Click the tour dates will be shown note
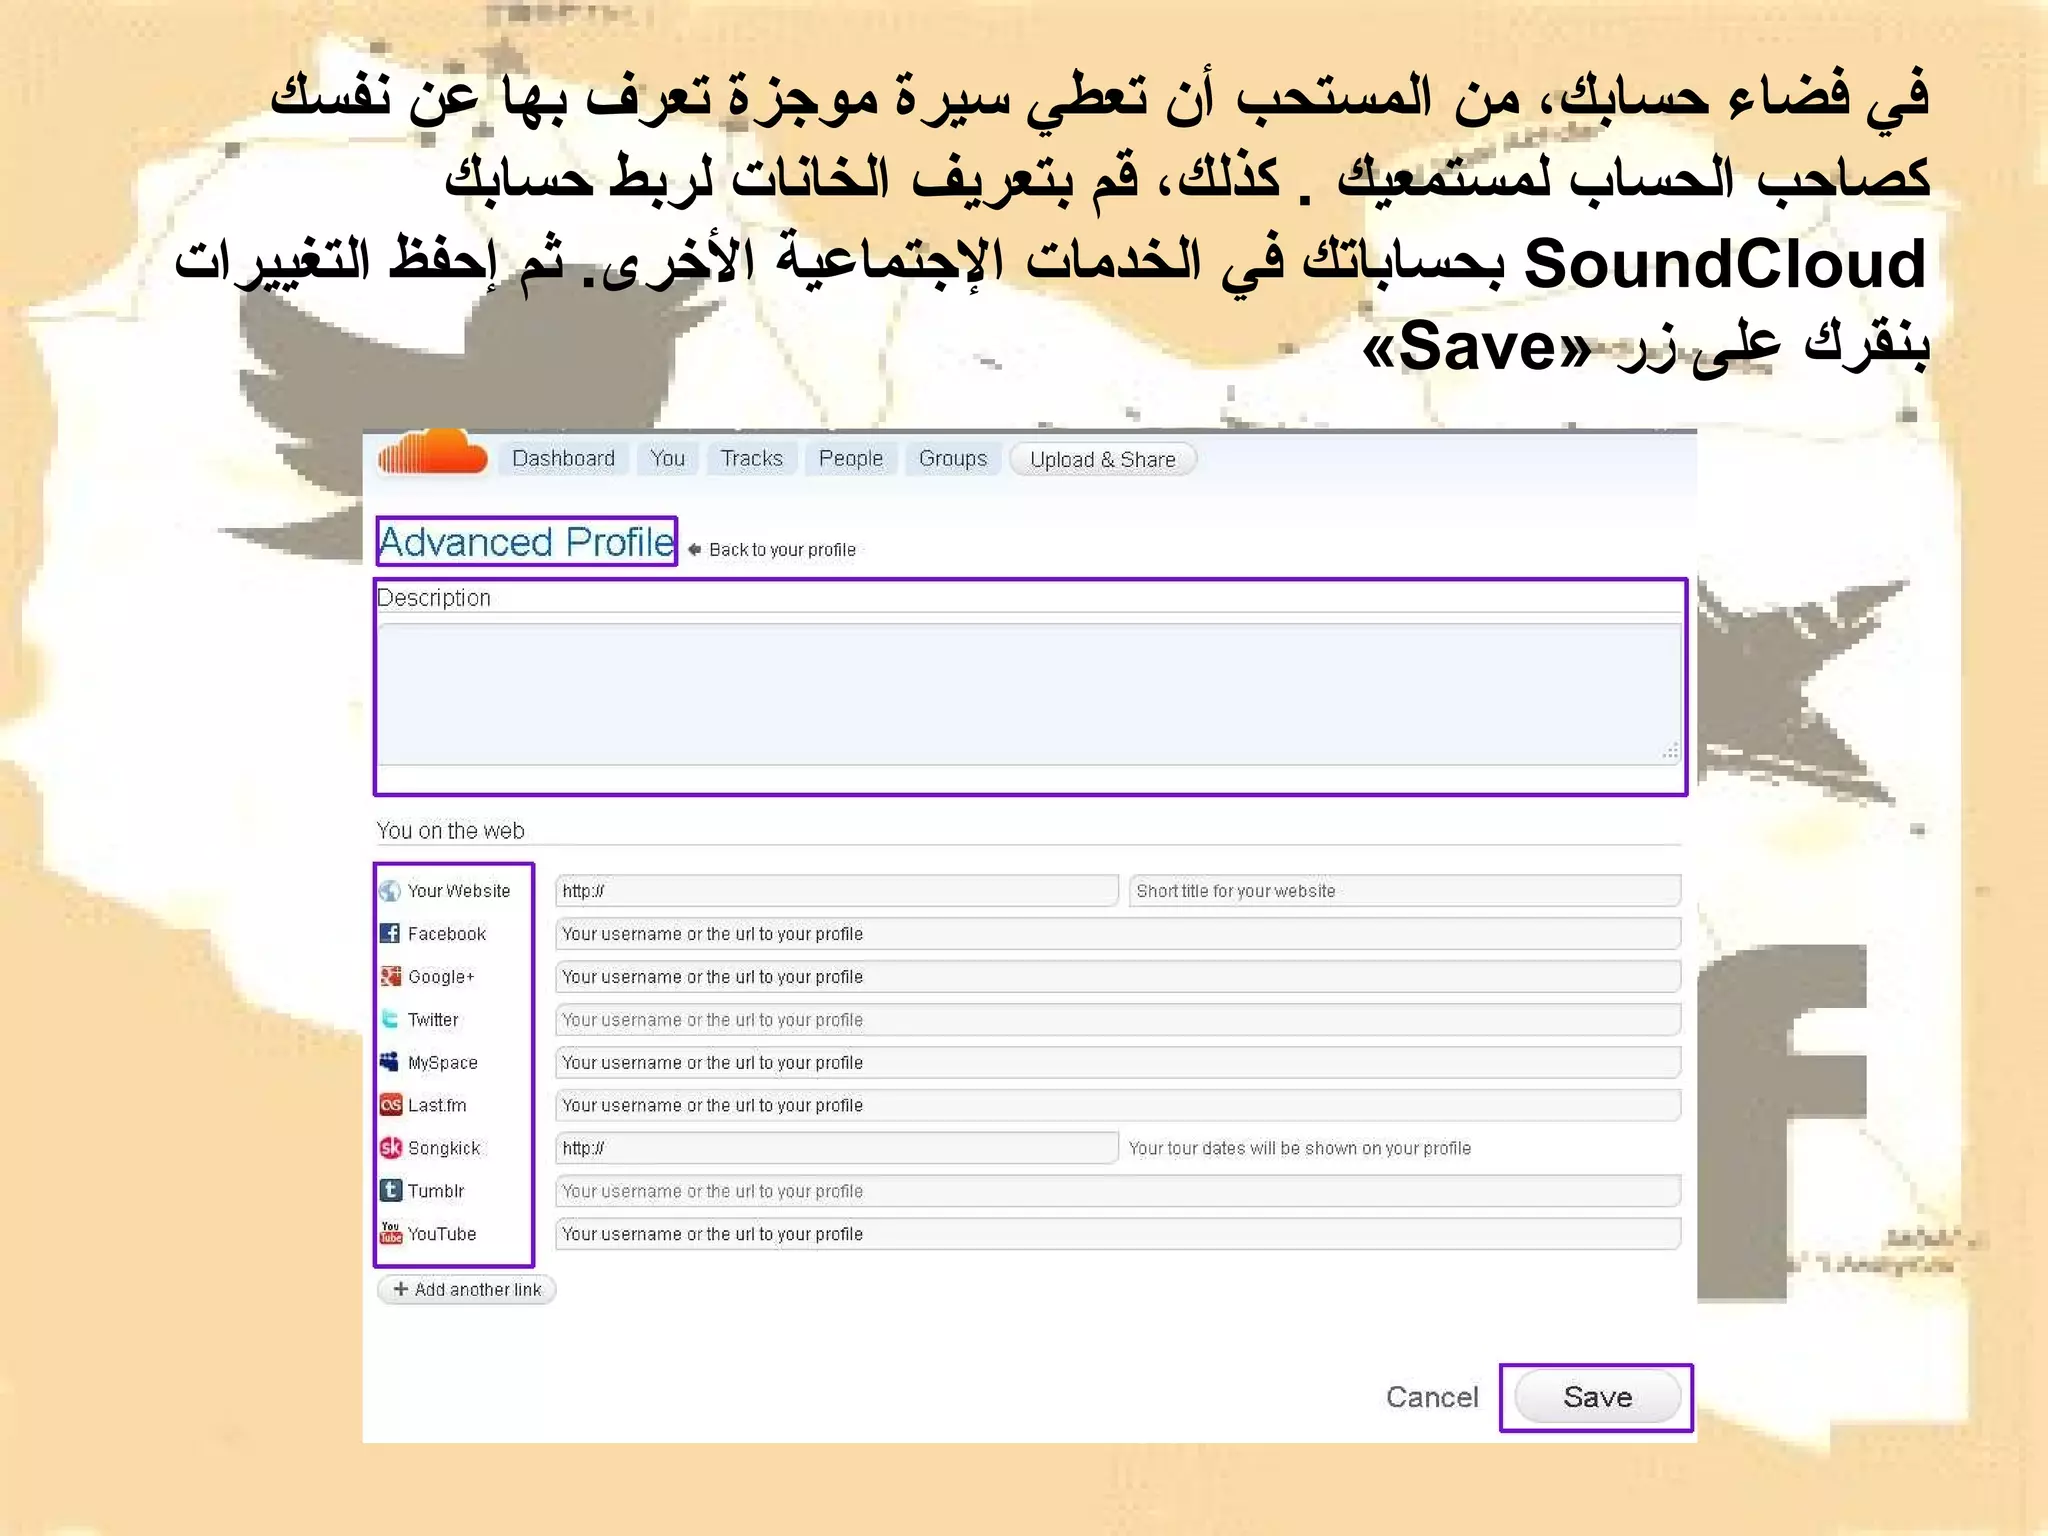2048x1536 pixels. pos(1300,1148)
